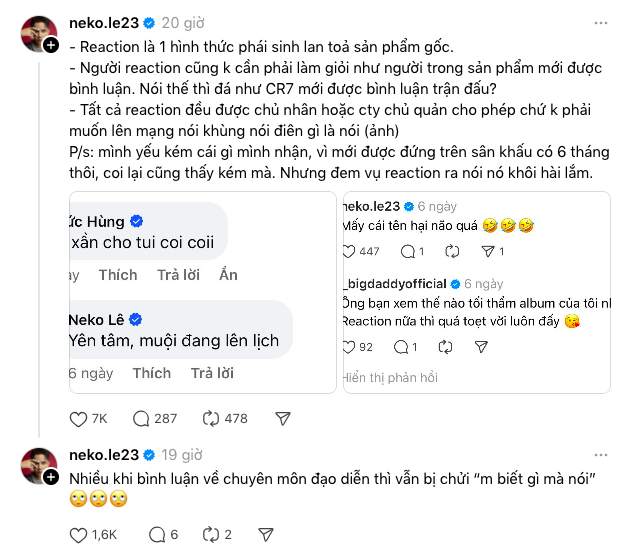Image resolution: width=630 pixels, height=556 pixels.
Task: Open more options for the 19 giờ post
Action: pyautogui.click(x=599, y=455)
